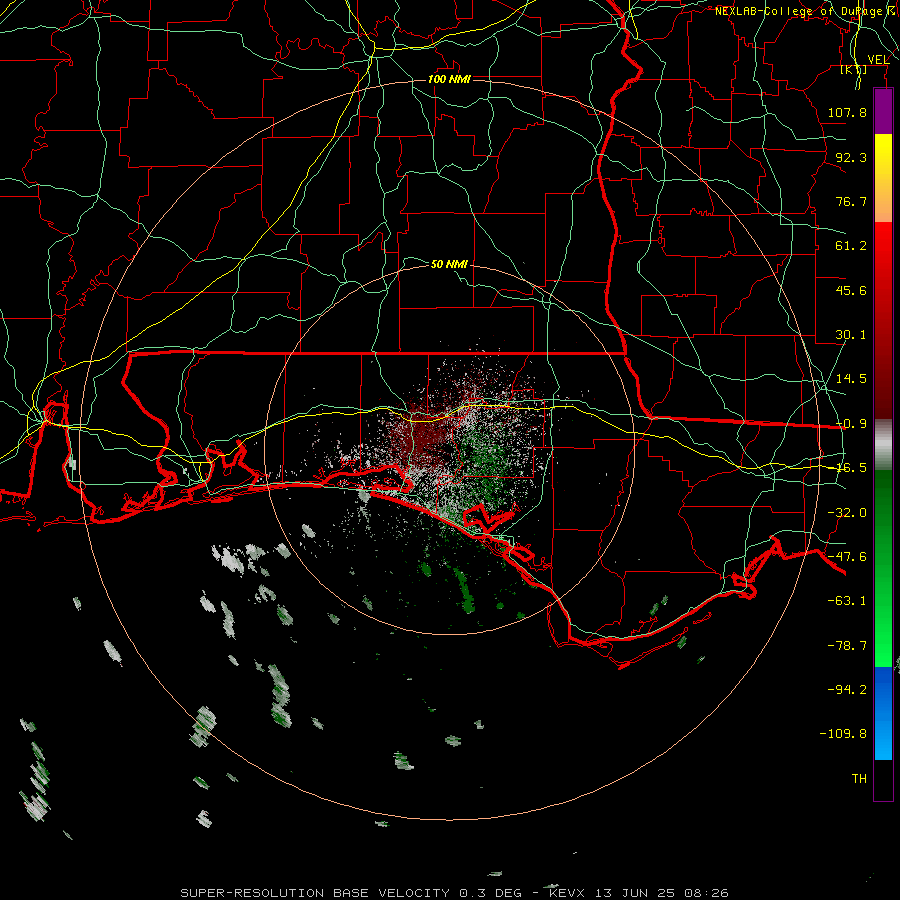900x900 pixels.
Task: Click the Super-Resolution Base Velocity caption text
Action: (454, 893)
